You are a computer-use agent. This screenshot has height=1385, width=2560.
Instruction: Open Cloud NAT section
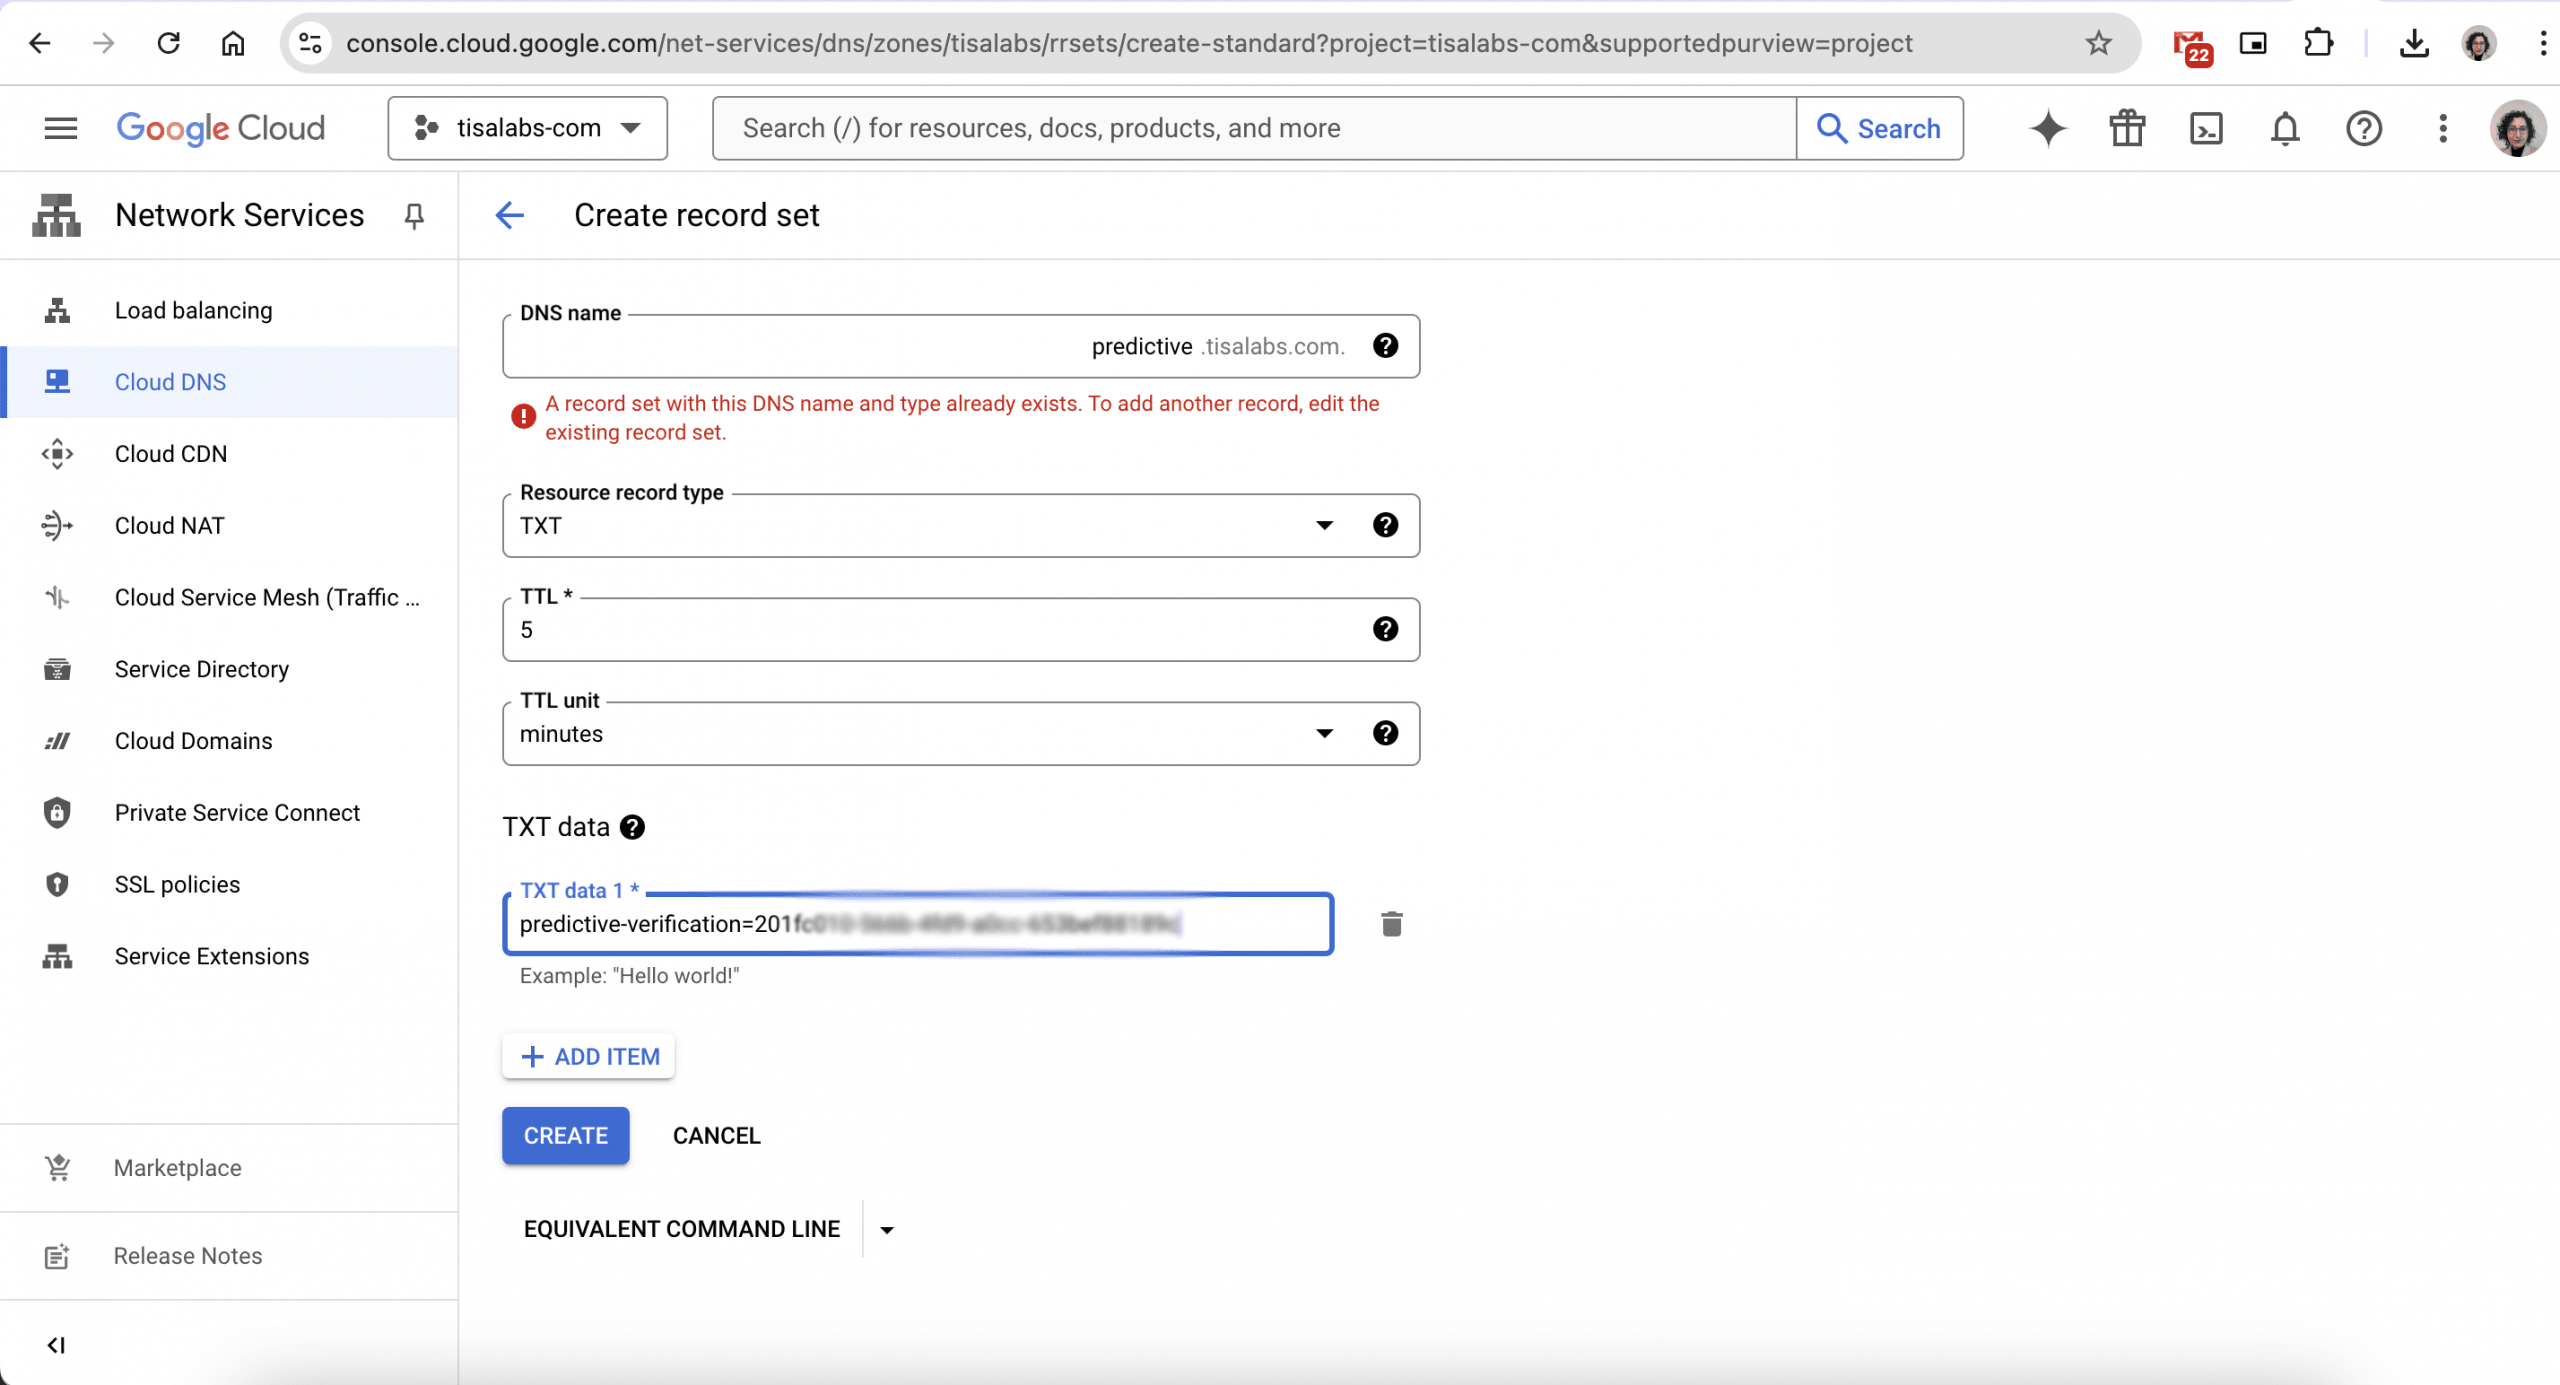click(229, 526)
